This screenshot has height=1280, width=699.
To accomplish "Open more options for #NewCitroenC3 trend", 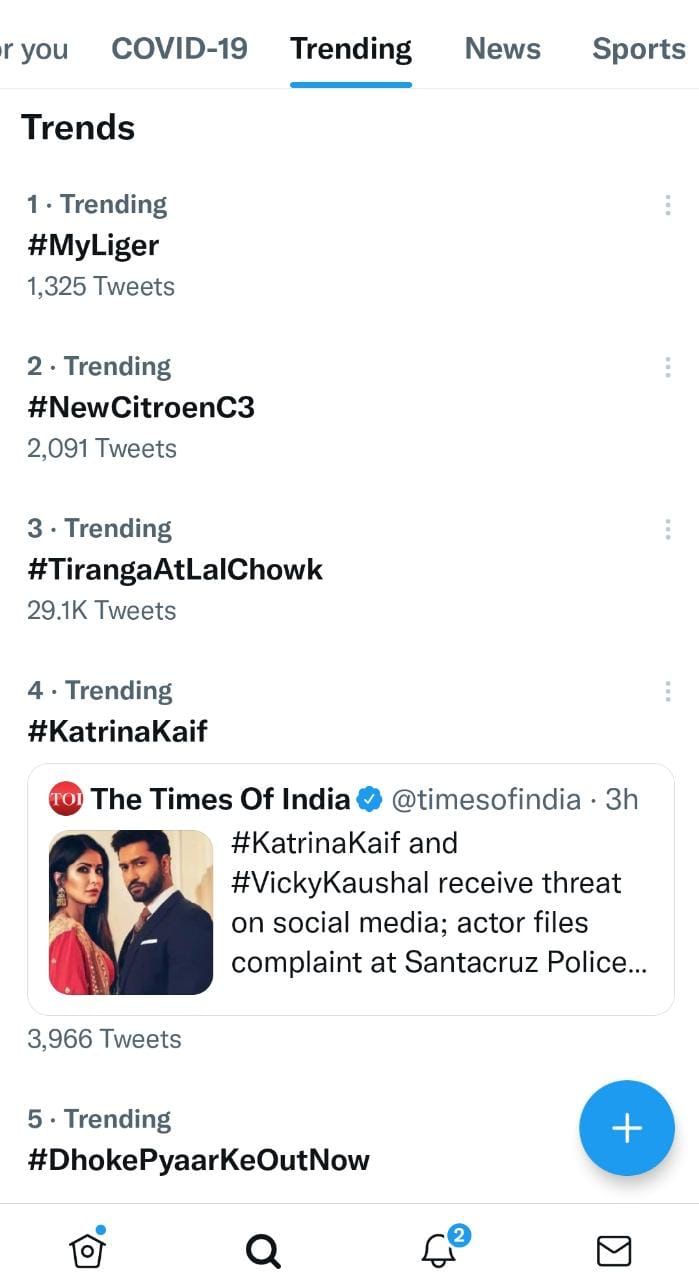I will click(667, 367).
